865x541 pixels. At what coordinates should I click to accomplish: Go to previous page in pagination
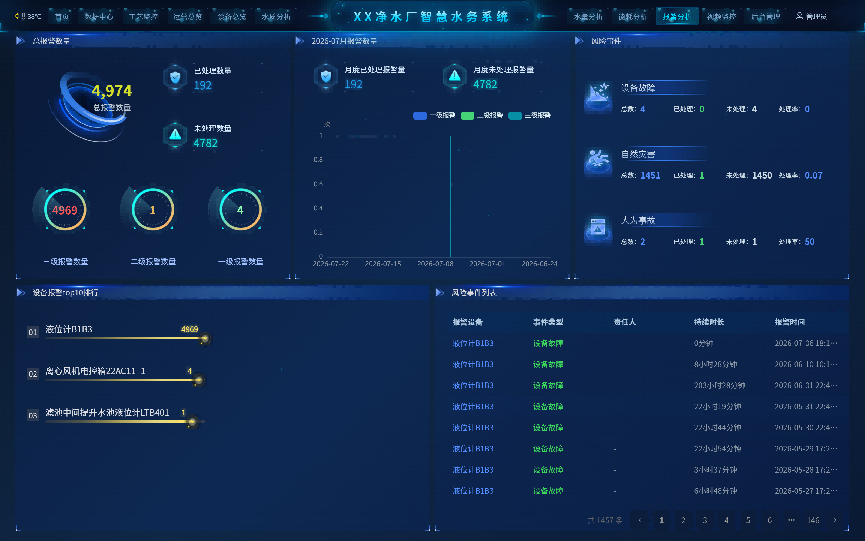point(640,520)
